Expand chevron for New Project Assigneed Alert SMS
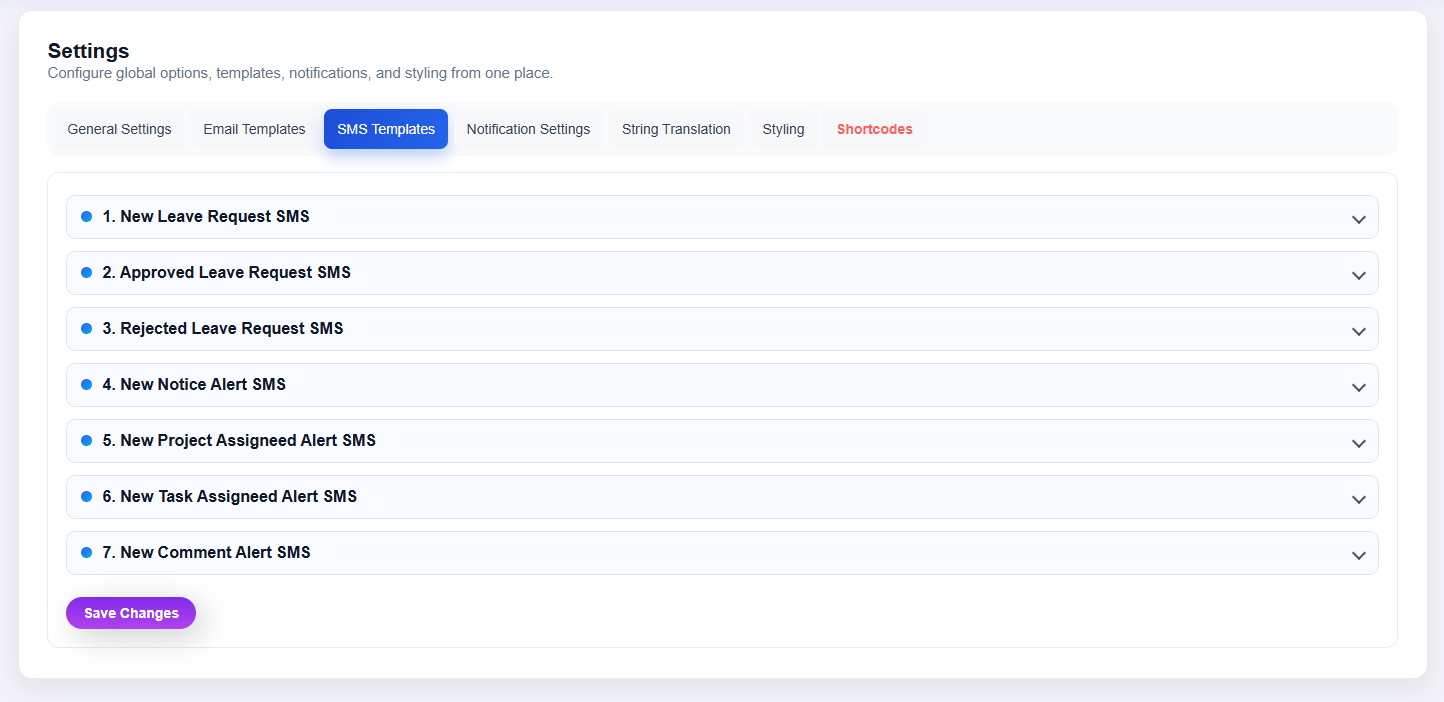Viewport: 1444px width, 702px height. (1358, 443)
